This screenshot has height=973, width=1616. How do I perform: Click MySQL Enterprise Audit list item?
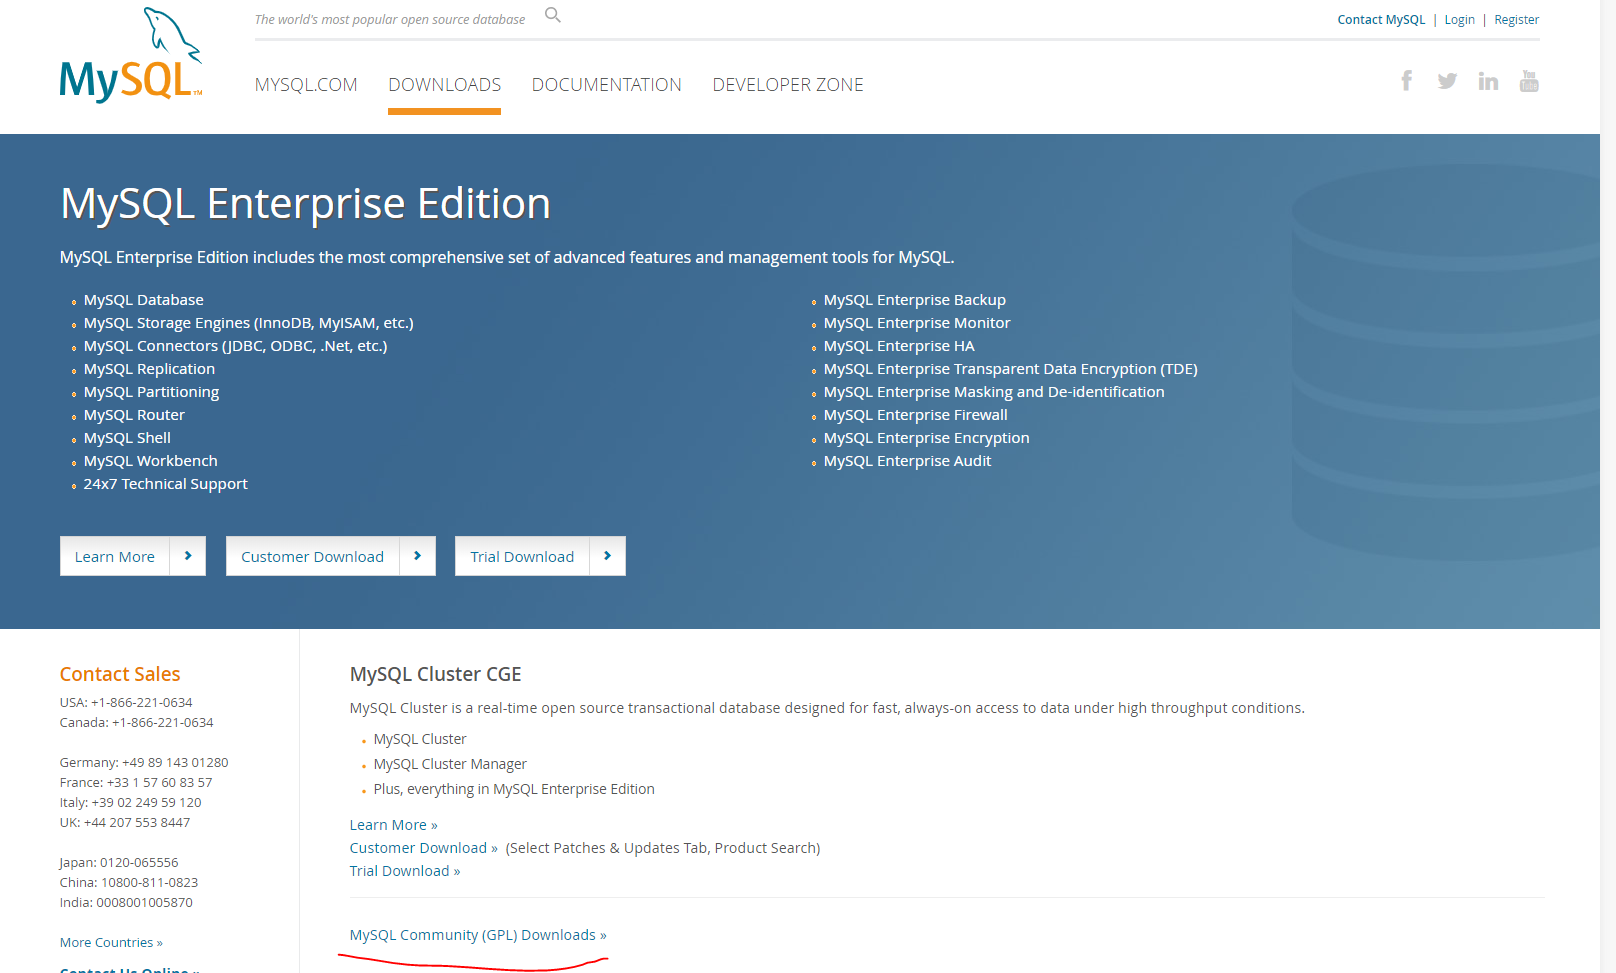pyautogui.click(x=907, y=461)
